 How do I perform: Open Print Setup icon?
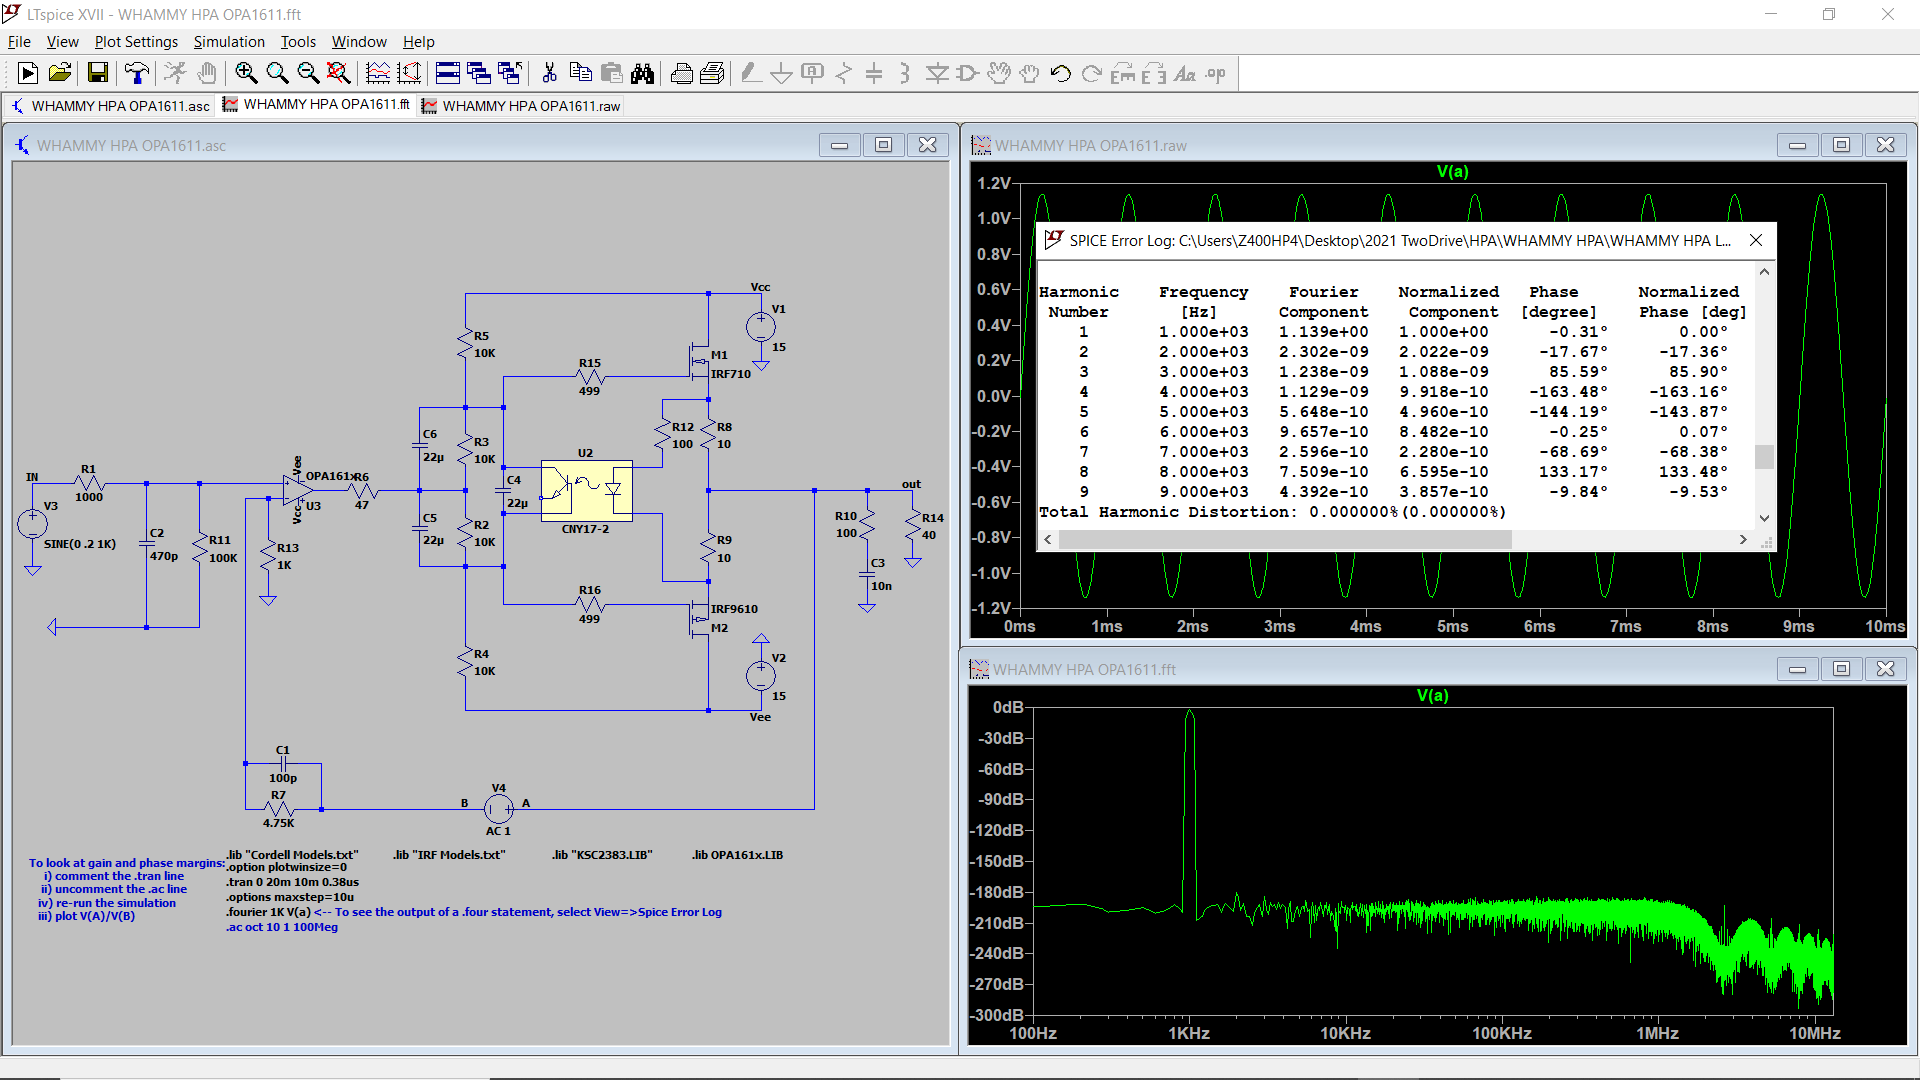pyautogui.click(x=681, y=73)
